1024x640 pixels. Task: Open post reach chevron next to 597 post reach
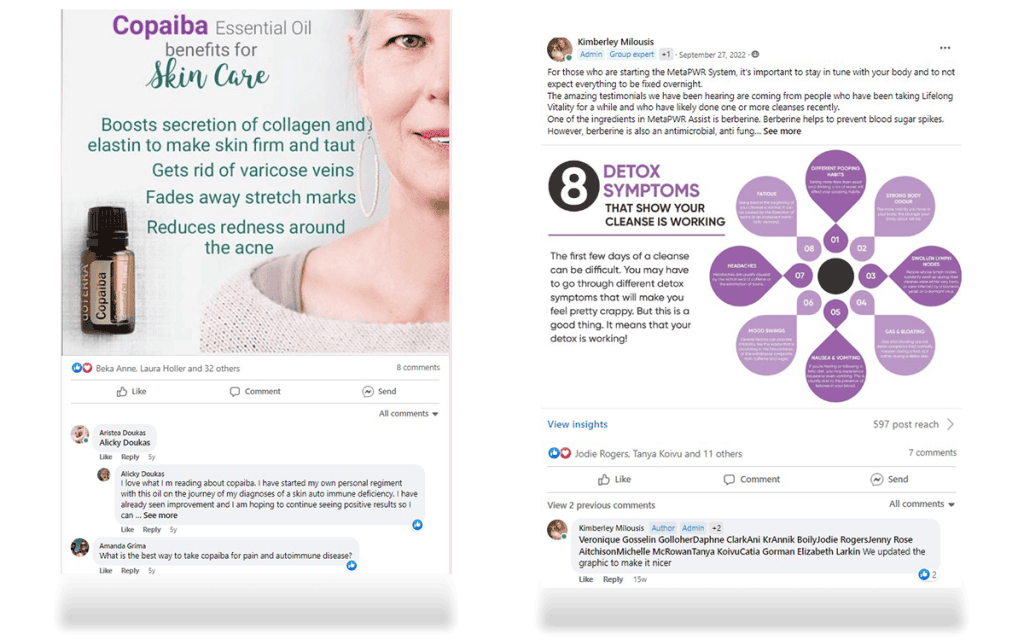[x=950, y=424]
